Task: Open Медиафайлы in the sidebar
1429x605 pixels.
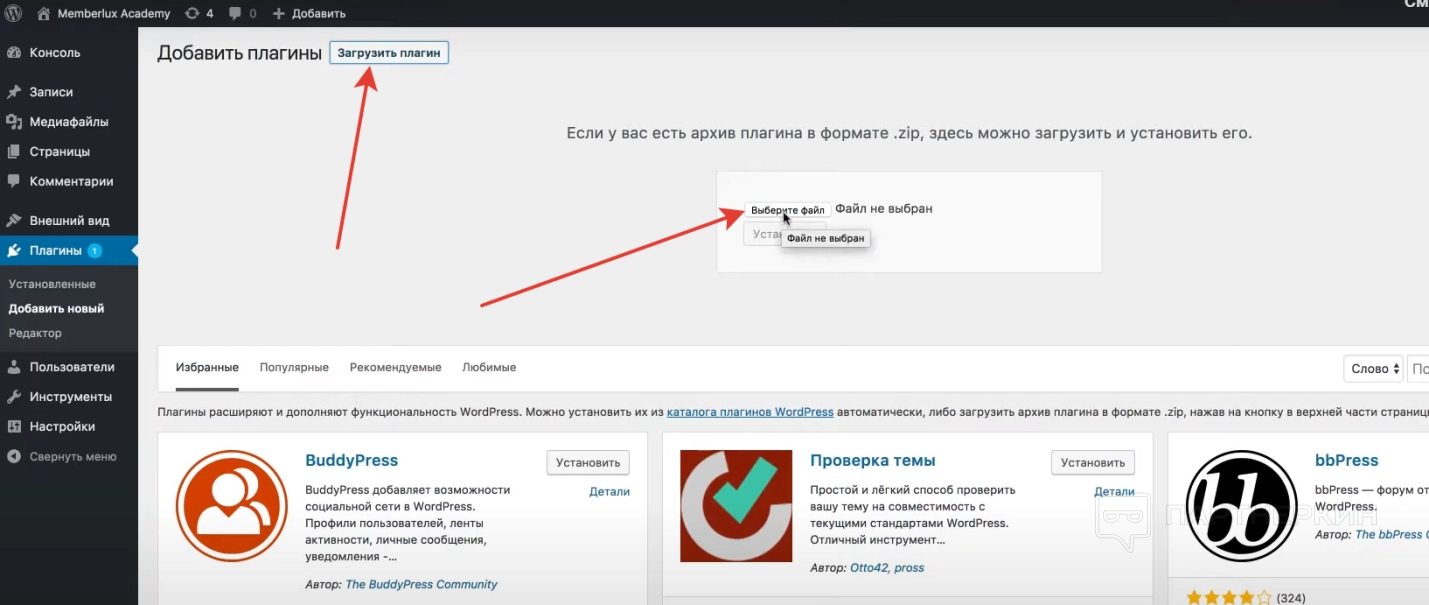Action: point(69,122)
